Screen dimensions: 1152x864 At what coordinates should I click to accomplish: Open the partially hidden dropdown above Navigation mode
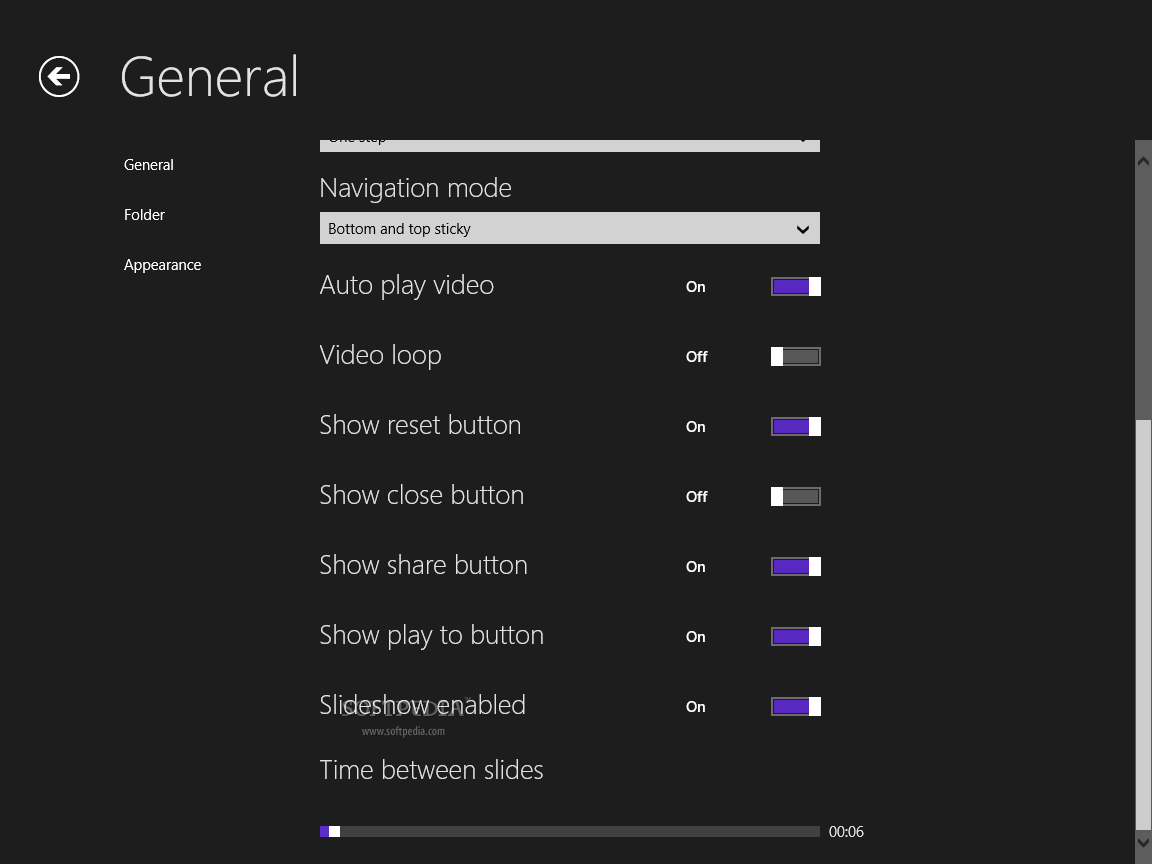pyautogui.click(x=569, y=145)
